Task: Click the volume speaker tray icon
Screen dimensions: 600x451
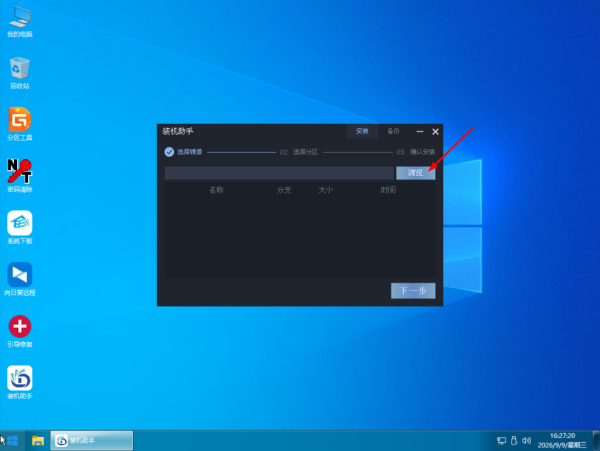Action: [x=527, y=441]
